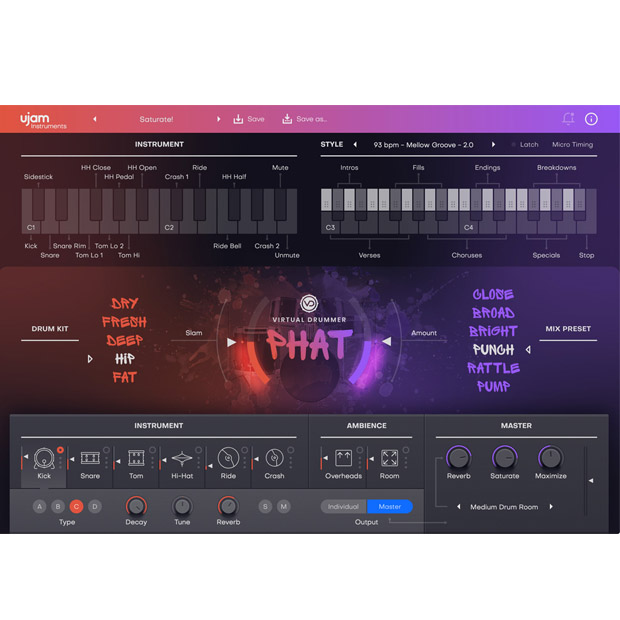Viewport: 620px width, 620px height.
Task: Adjust the Decay knob
Action: click(x=136, y=506)
